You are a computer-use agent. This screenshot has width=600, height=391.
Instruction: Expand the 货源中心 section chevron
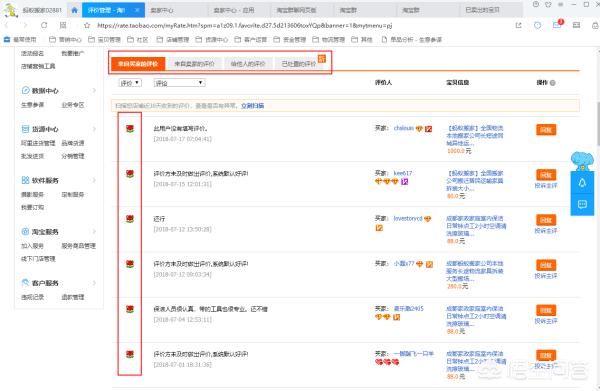[x=94, y=129]
